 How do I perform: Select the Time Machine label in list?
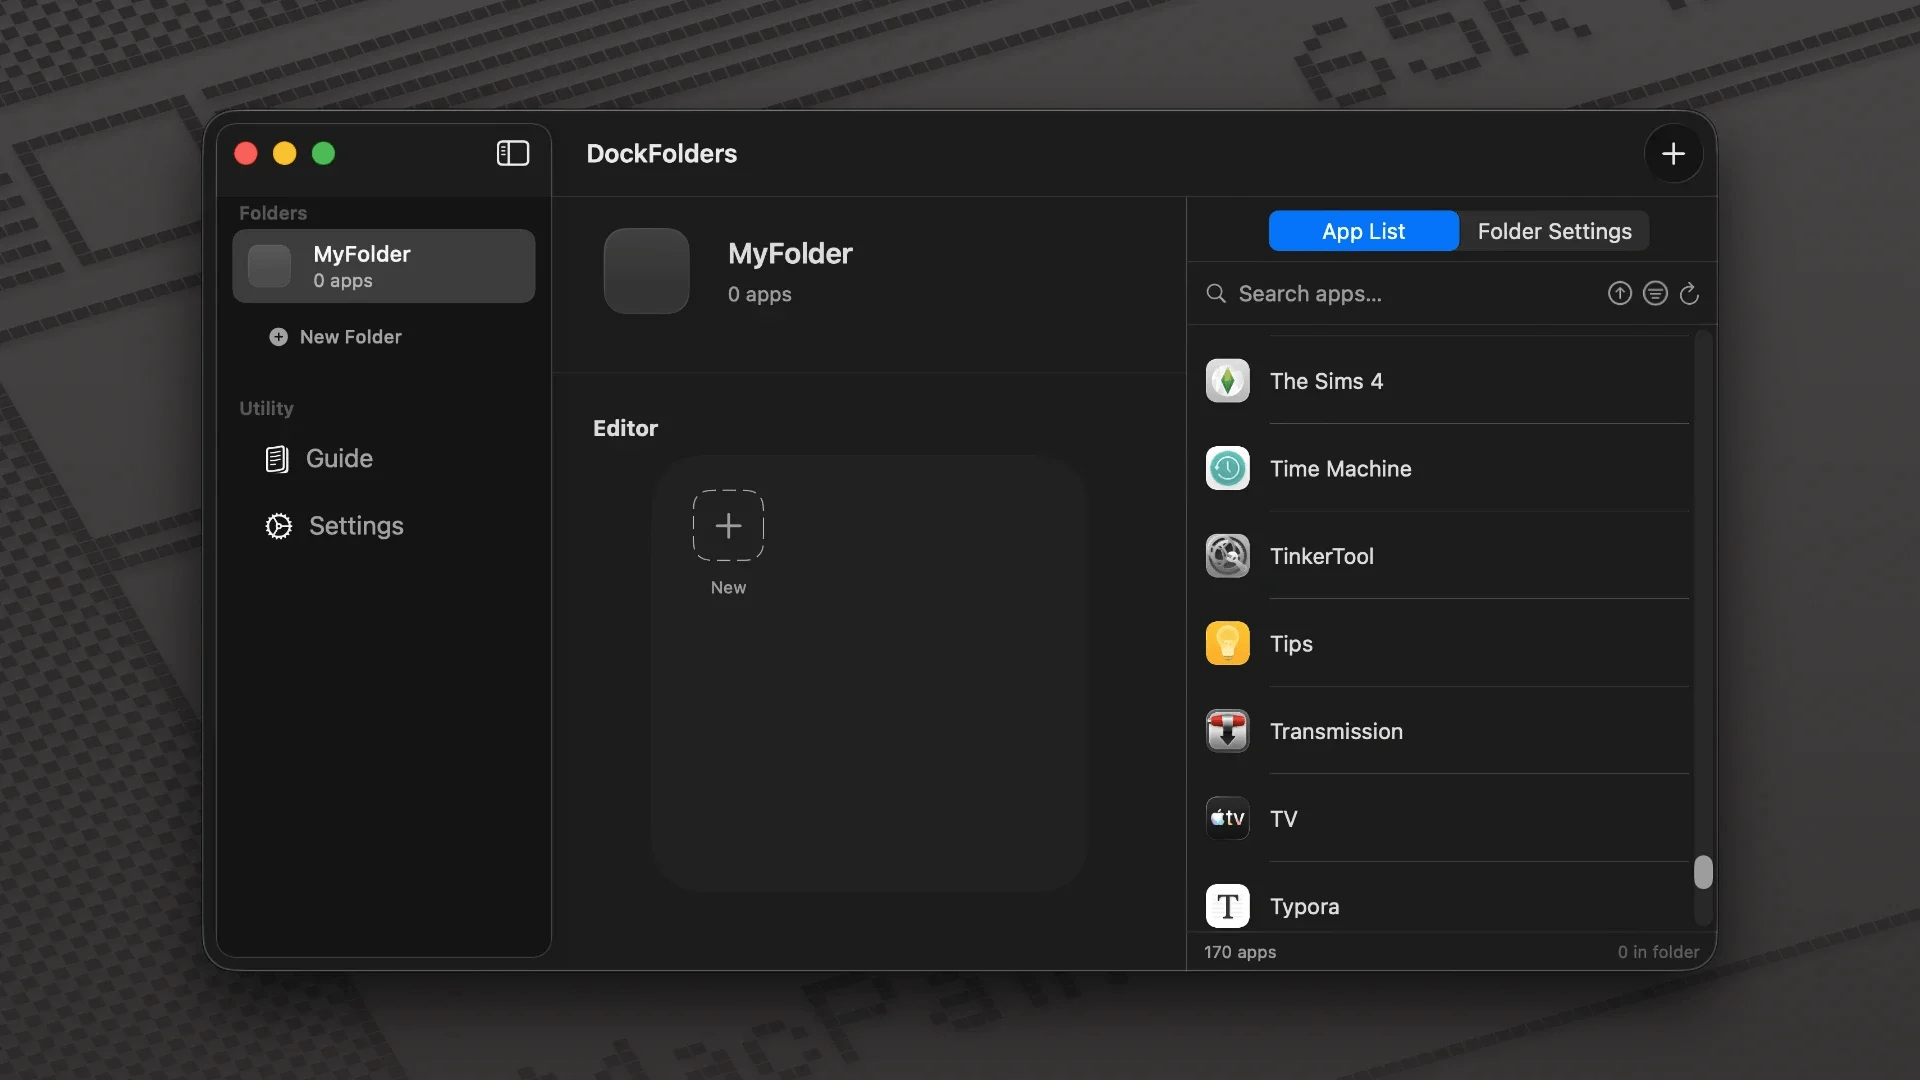point(1340,468)
